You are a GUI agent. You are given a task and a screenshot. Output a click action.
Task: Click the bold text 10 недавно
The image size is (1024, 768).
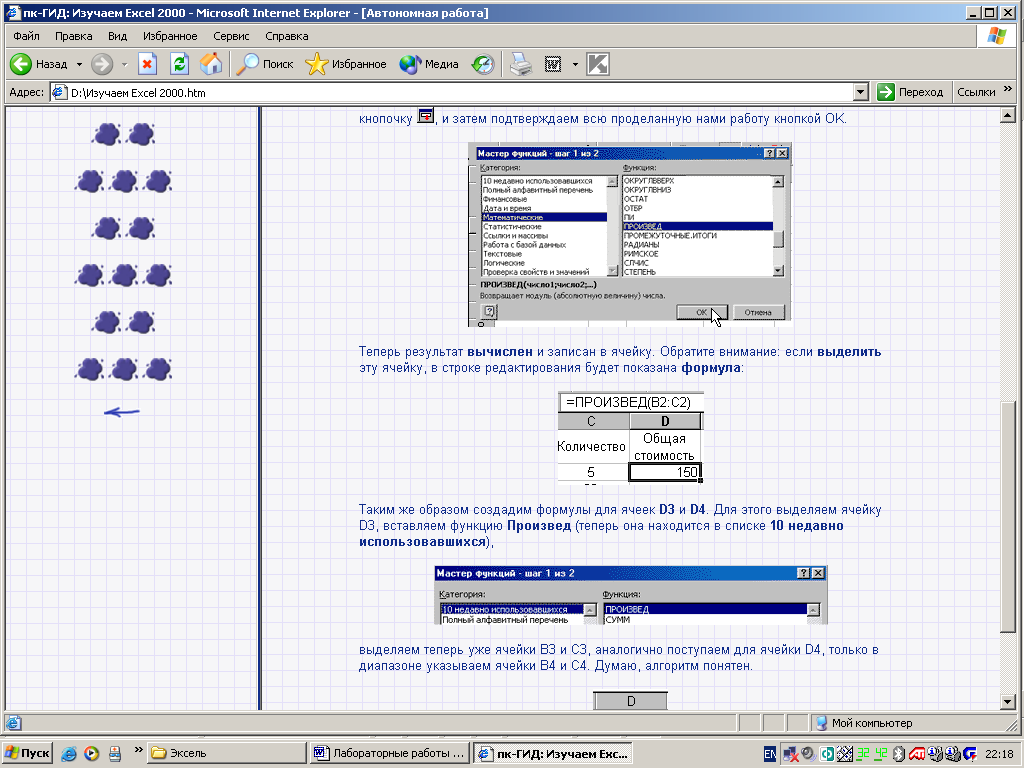point(807,526)
